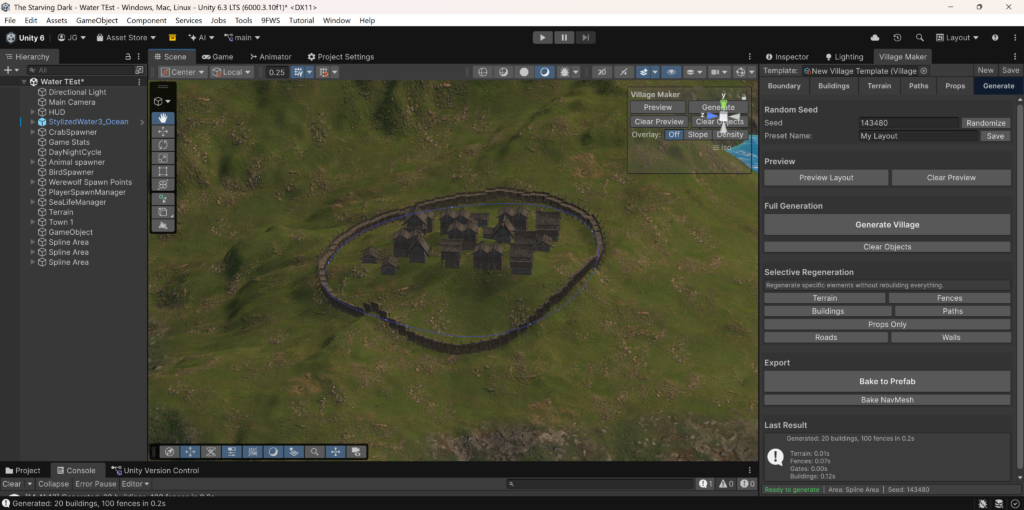The width and height of the screenshot is (1024, 510).
Task: Expand the Town 1 hierarchy item
Action: (32, 222)
